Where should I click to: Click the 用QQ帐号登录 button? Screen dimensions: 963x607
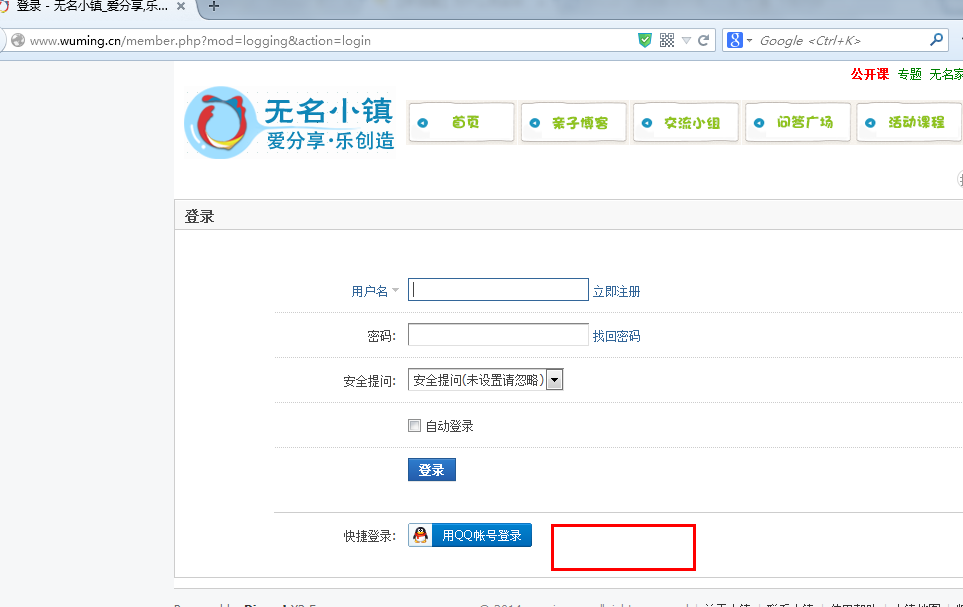pyautogui.click(x=470, y=535)
